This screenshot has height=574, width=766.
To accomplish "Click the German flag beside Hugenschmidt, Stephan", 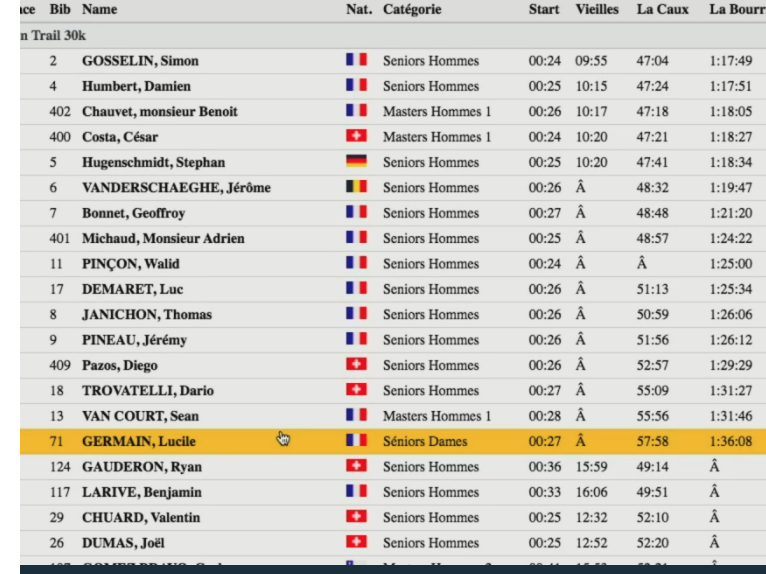I will [355, 161].
